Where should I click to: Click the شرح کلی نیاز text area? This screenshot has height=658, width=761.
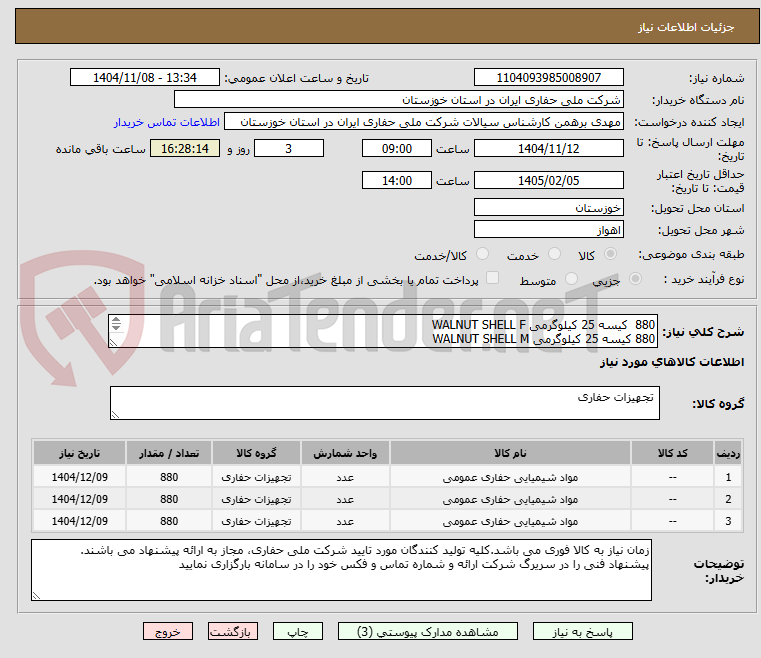(x=383, y=331)
